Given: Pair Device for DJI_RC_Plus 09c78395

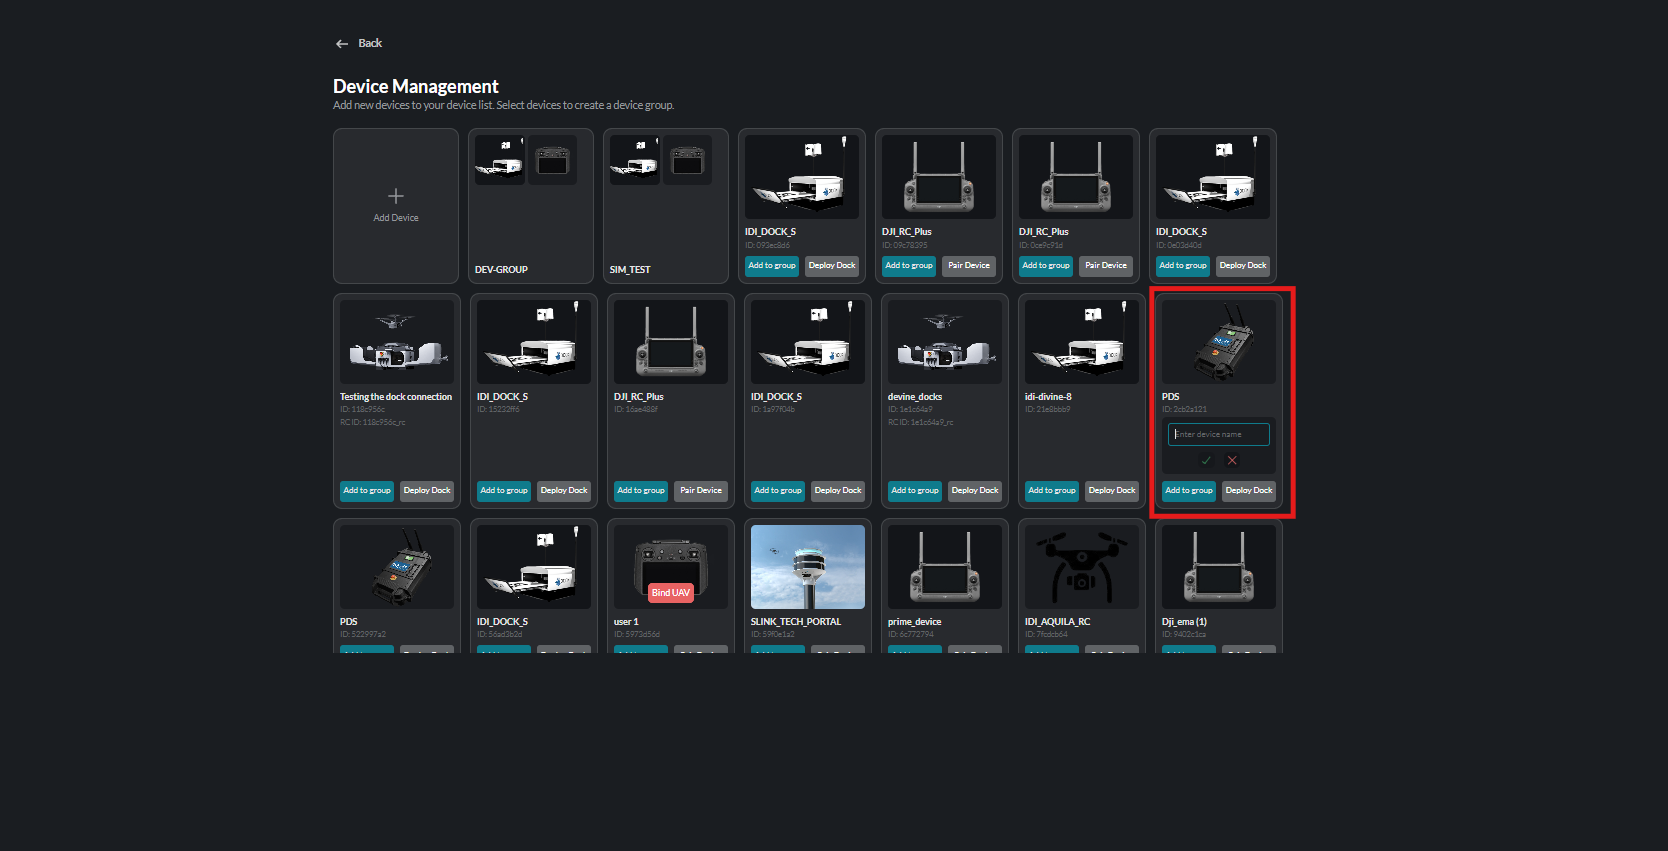Looking at the screenshot, I should click(969, 266).
